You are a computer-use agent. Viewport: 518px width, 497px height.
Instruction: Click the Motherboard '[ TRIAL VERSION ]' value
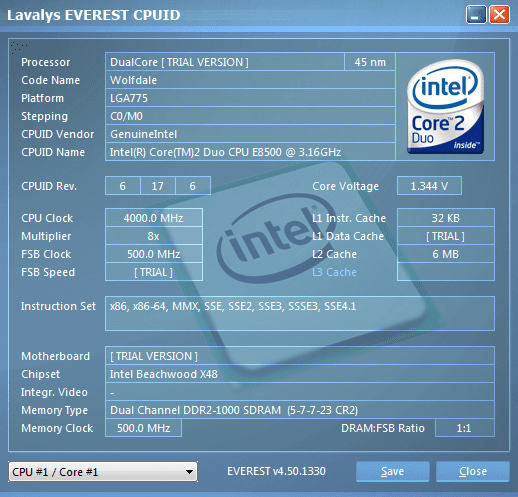(x=300, y=356)
